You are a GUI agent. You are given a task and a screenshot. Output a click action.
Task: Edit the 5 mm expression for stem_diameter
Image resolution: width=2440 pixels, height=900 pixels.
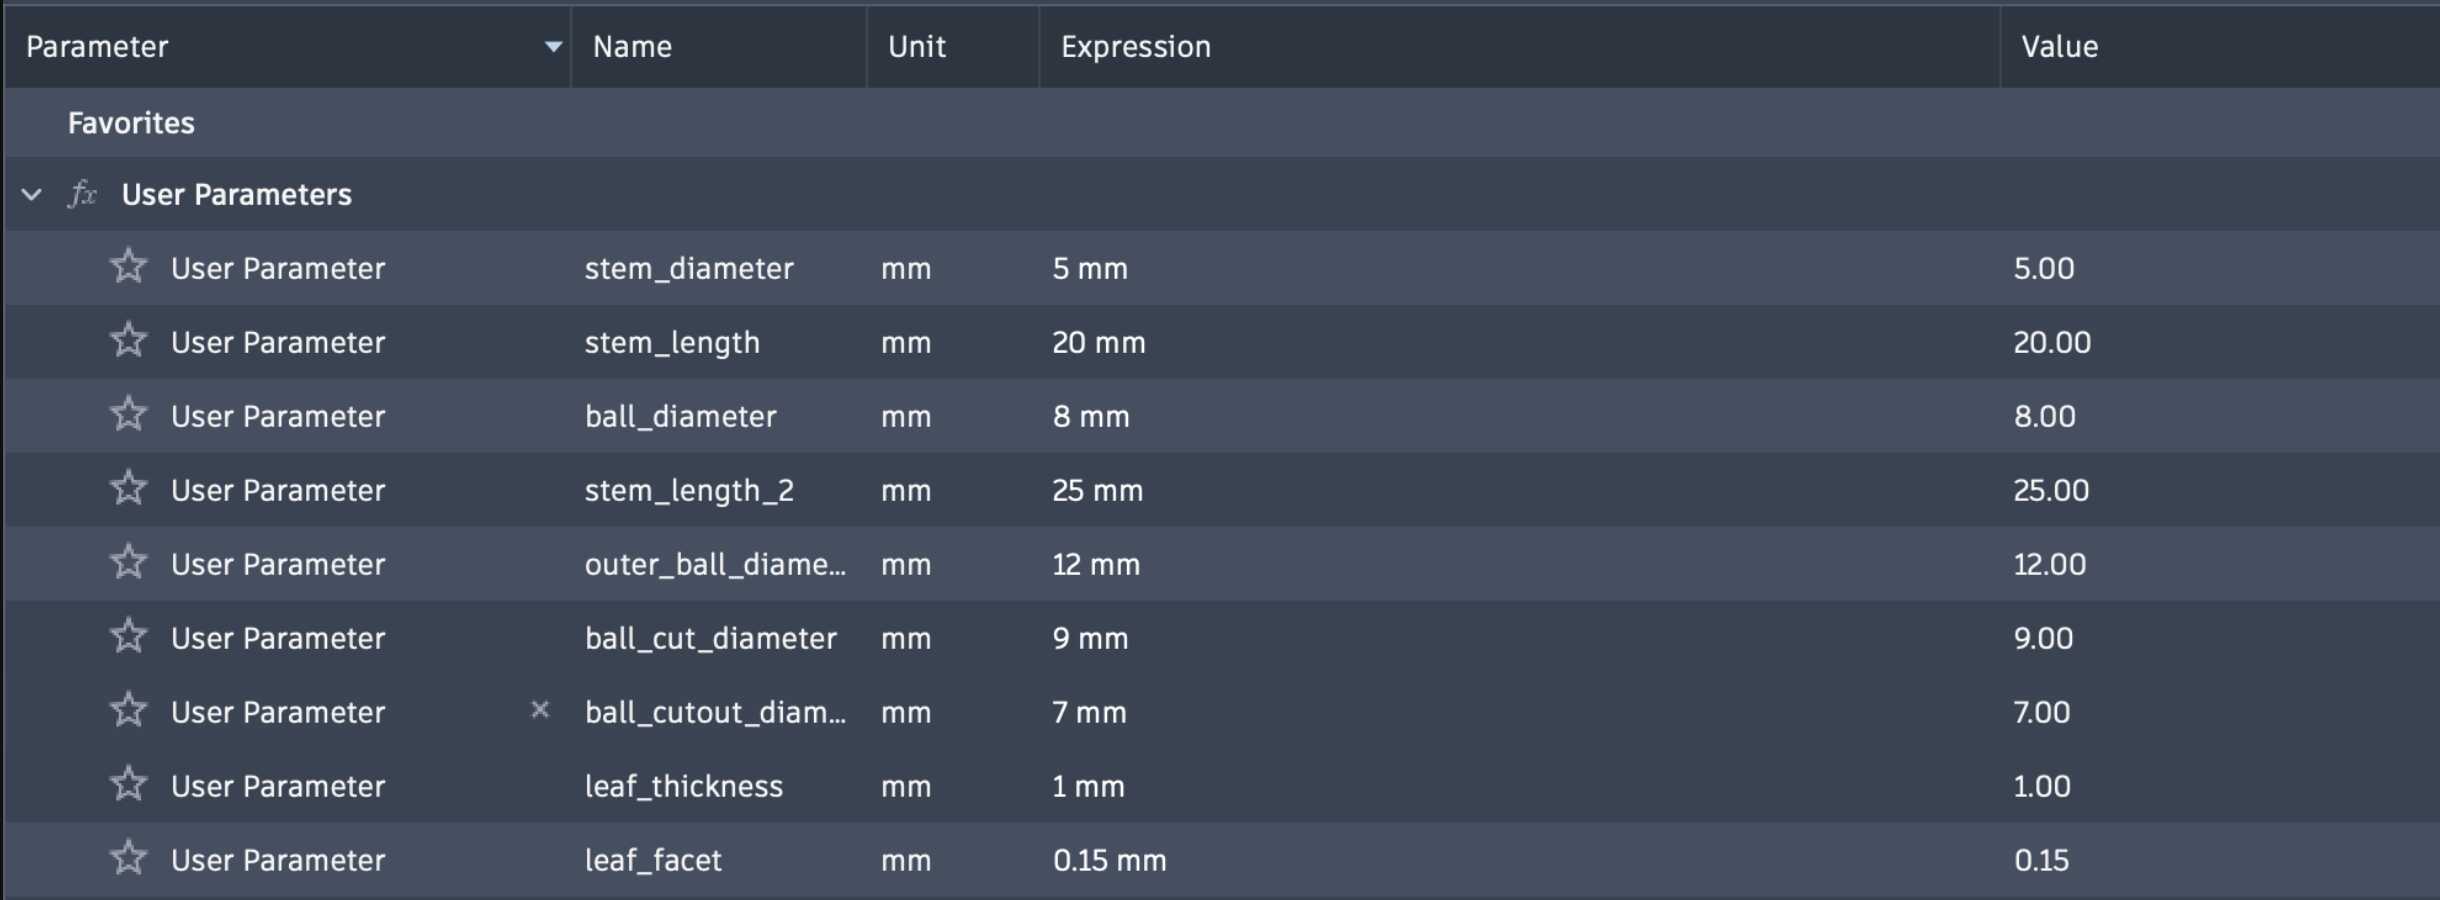pyautogui.click(x=1090, y=268)
